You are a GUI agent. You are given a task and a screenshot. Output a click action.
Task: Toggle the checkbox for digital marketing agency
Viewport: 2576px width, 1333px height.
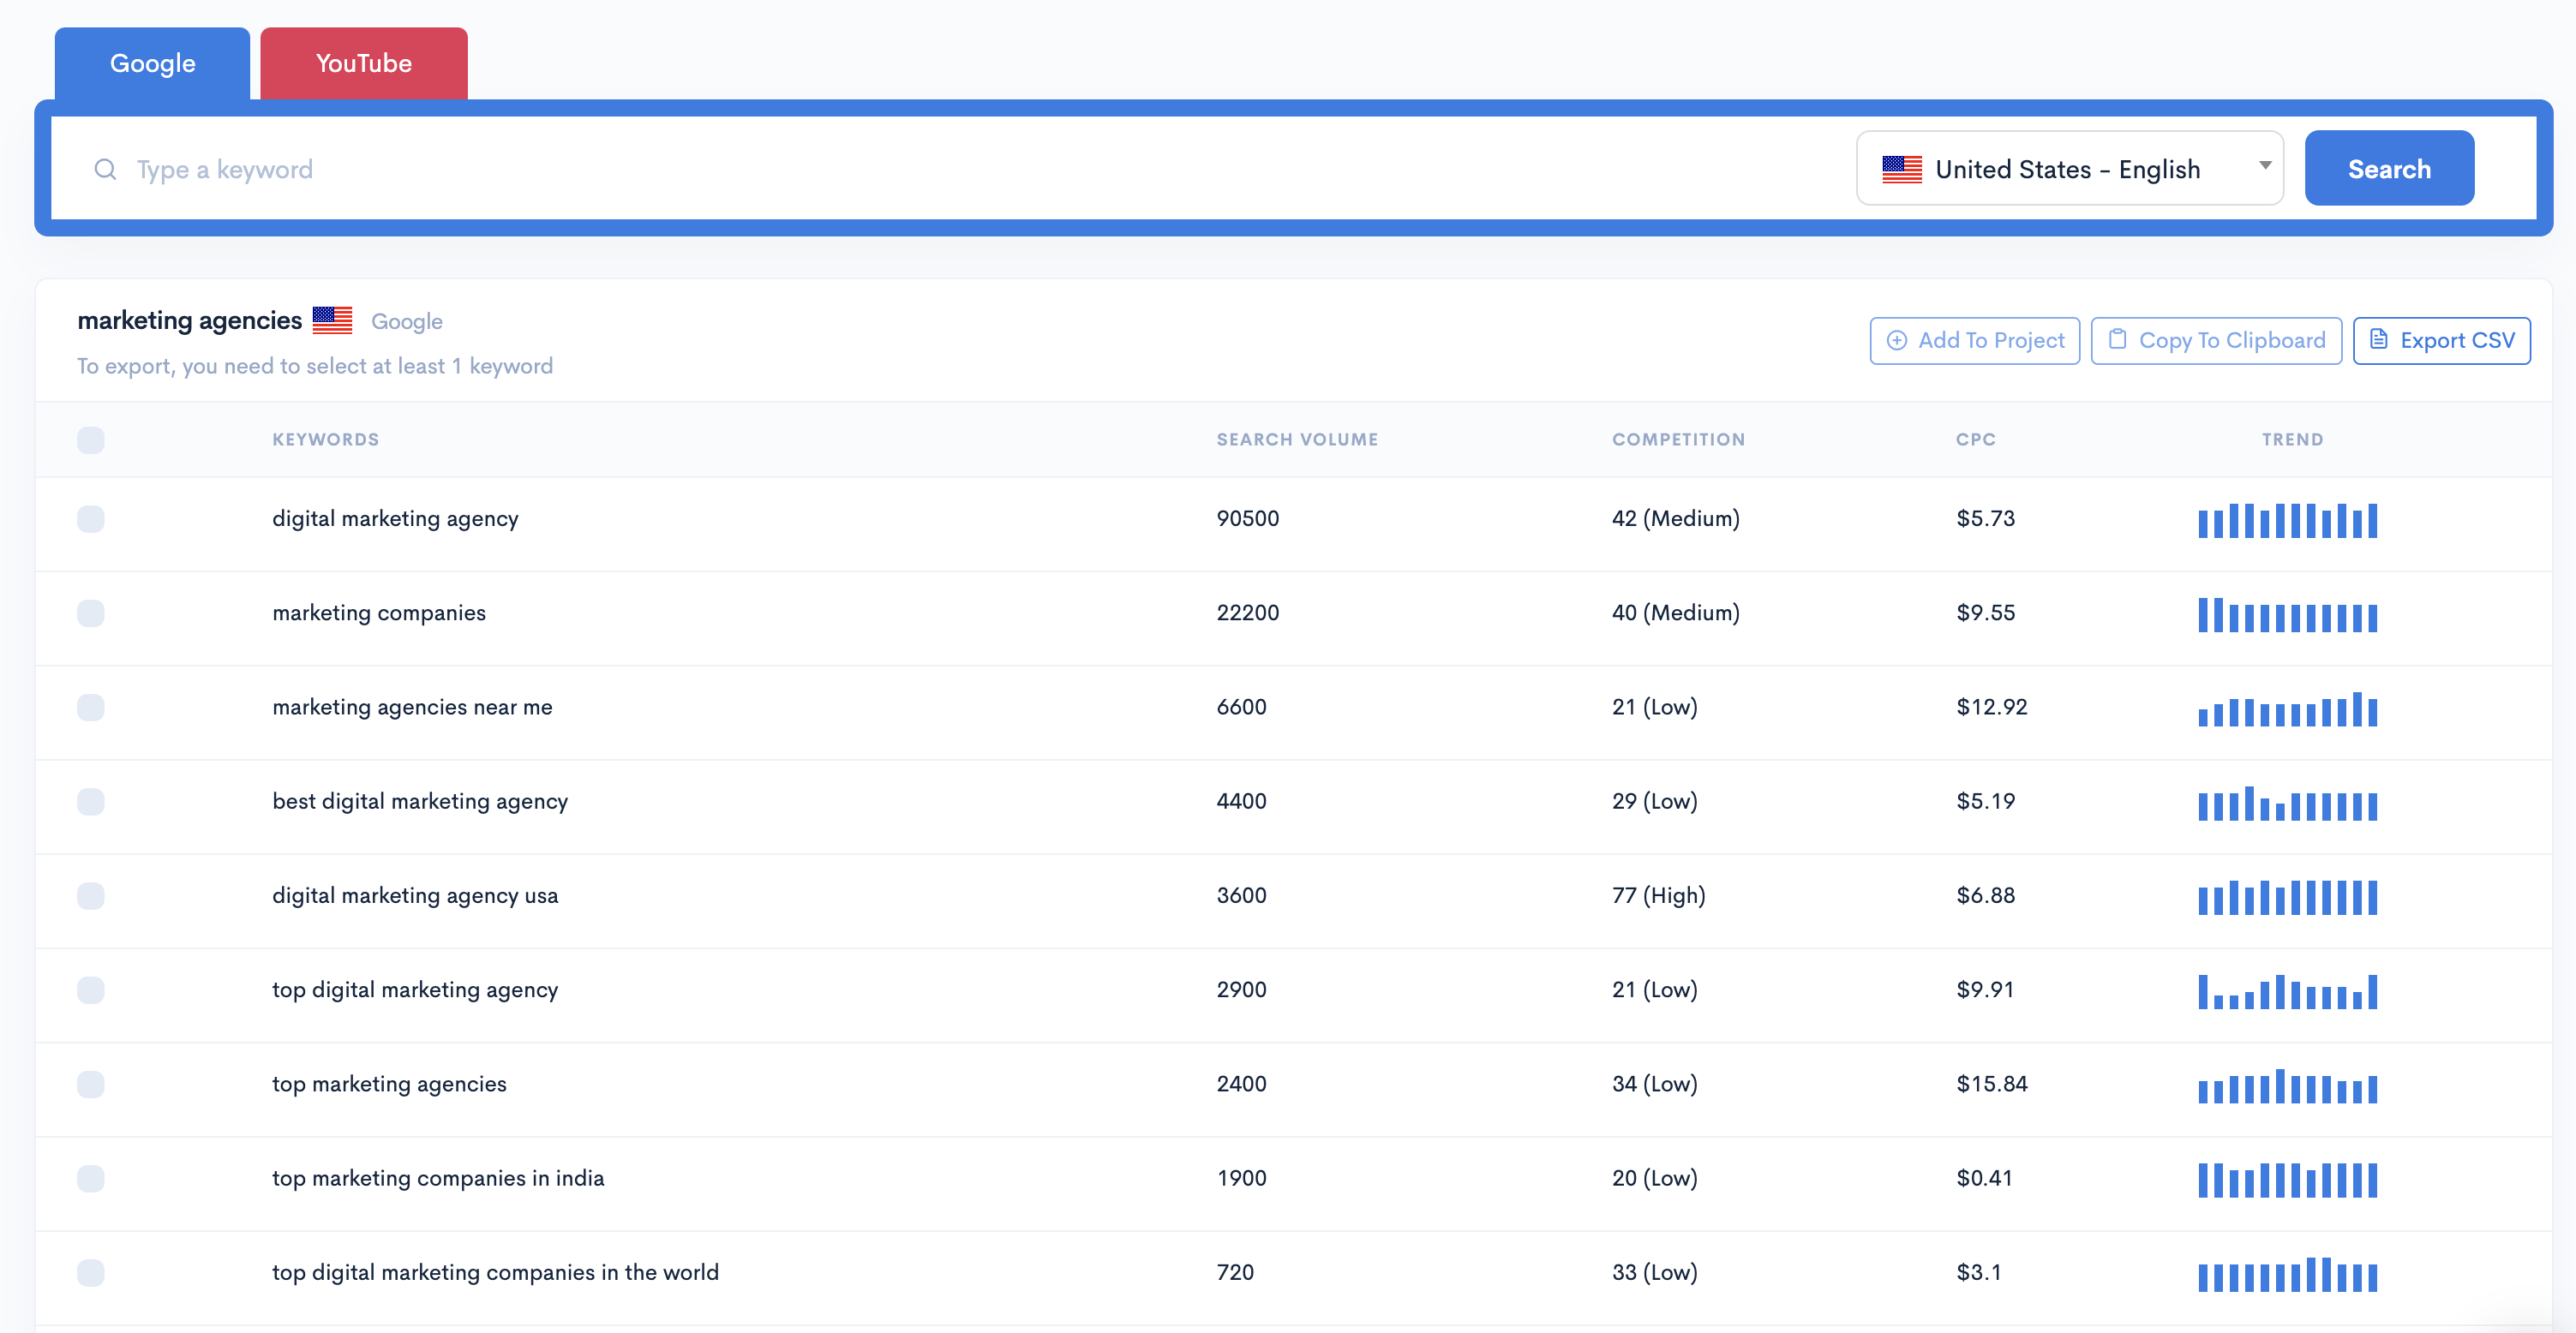pos(90,517)
